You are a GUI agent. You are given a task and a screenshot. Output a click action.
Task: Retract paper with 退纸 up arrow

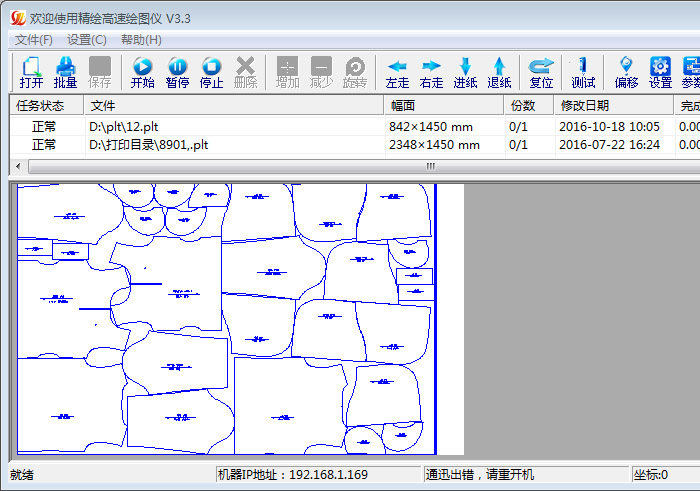499,72
